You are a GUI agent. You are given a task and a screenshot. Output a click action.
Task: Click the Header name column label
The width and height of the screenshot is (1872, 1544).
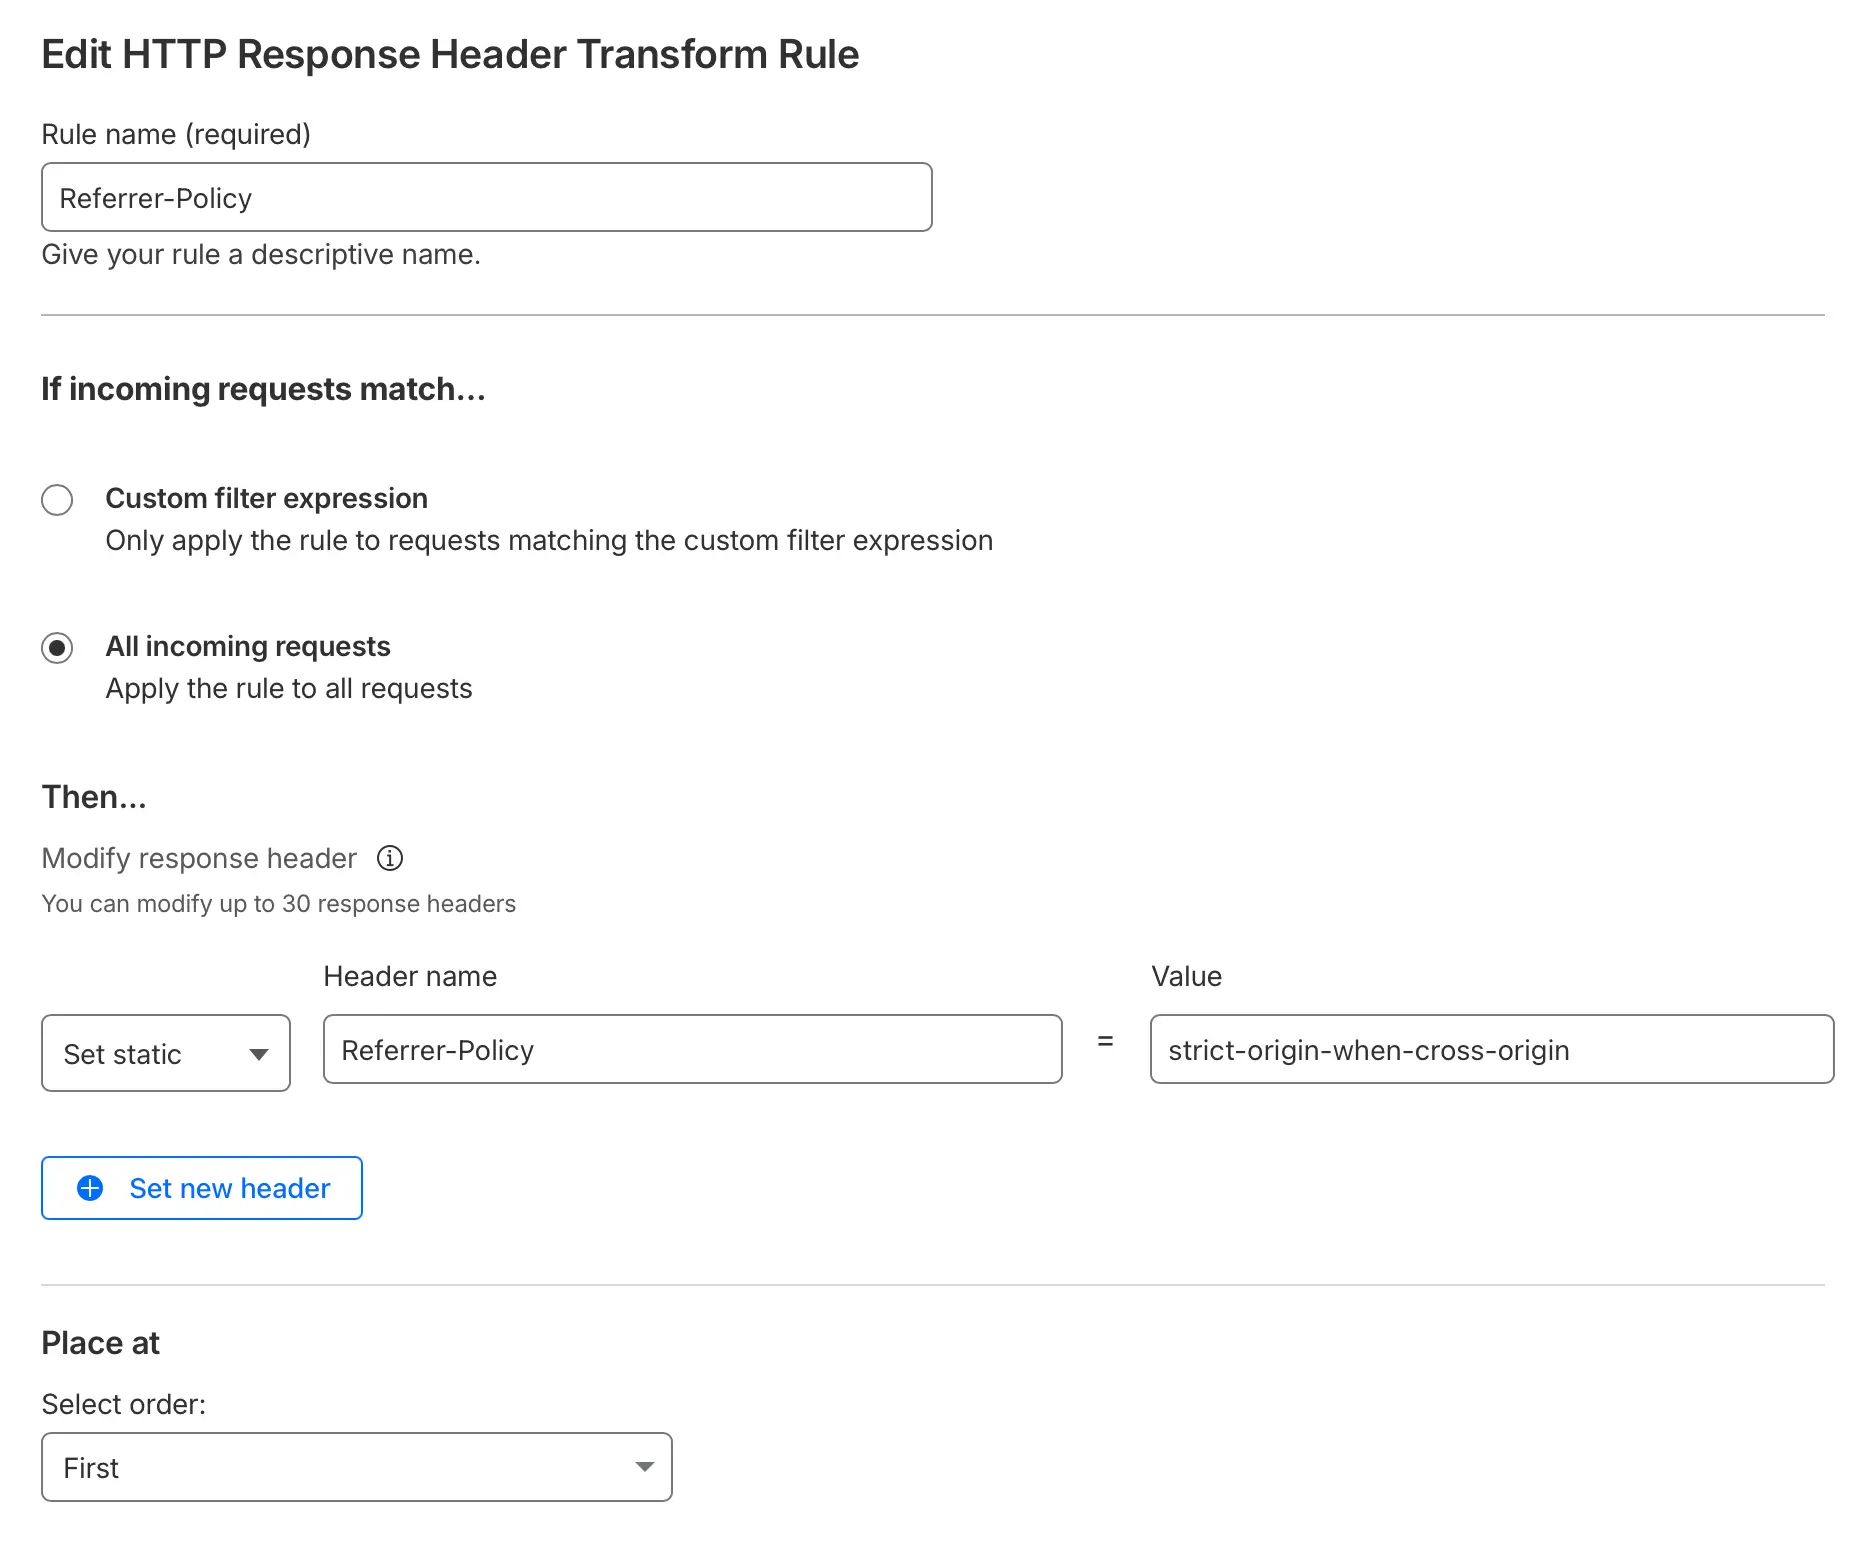coord(410,976)
